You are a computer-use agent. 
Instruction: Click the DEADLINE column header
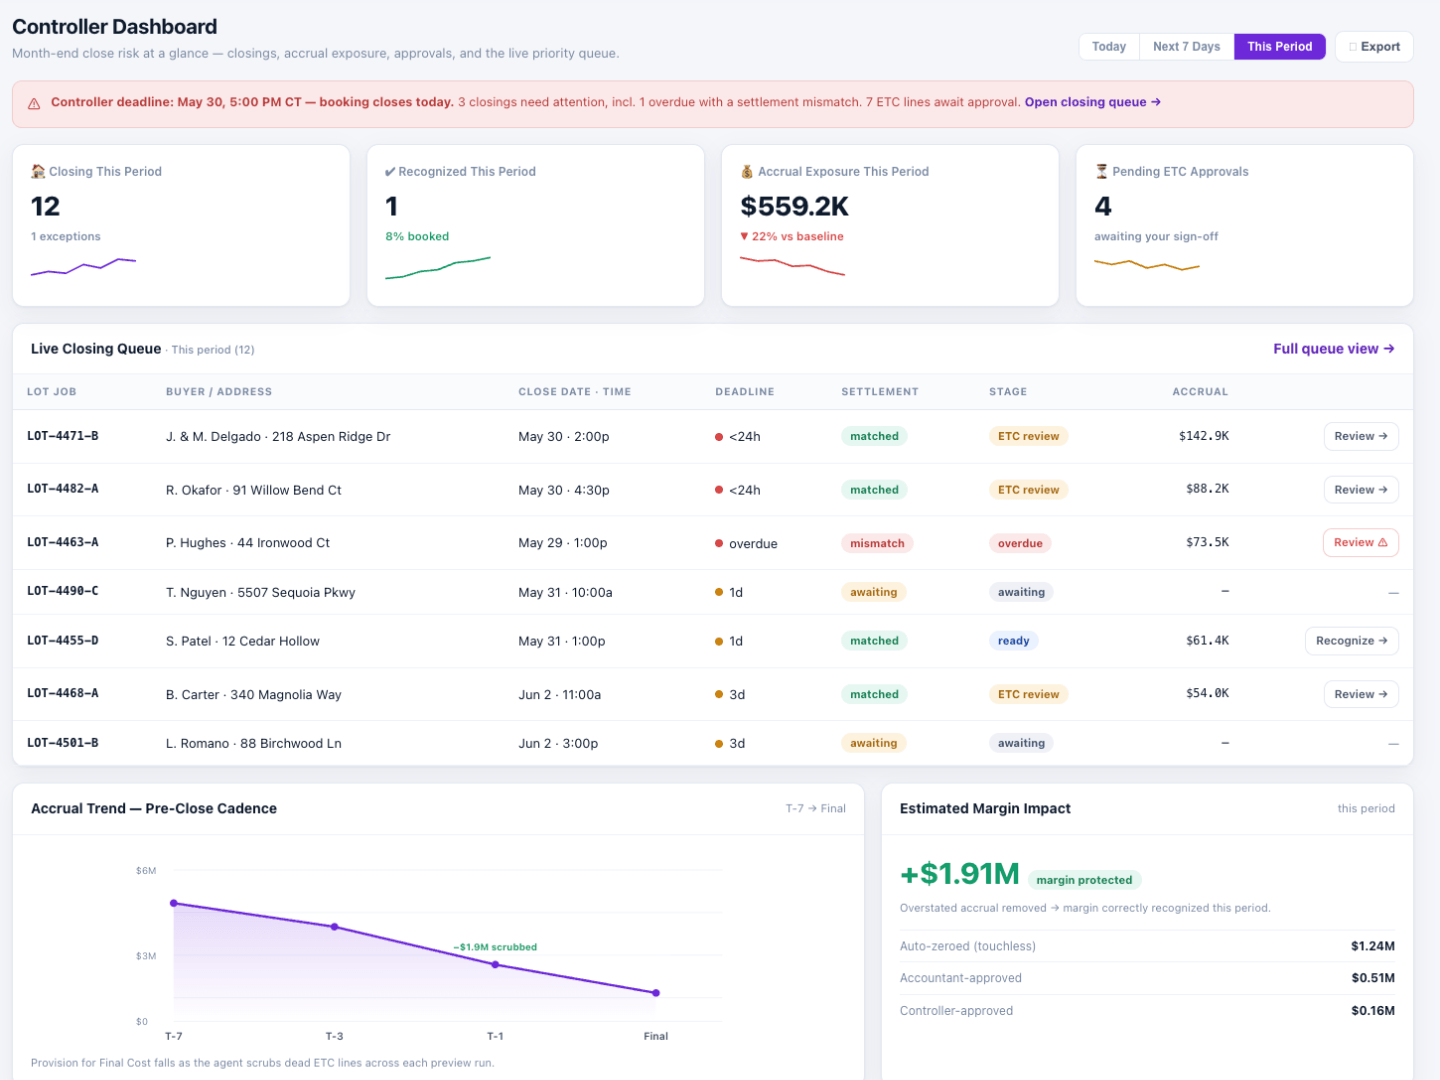[745, 392]
